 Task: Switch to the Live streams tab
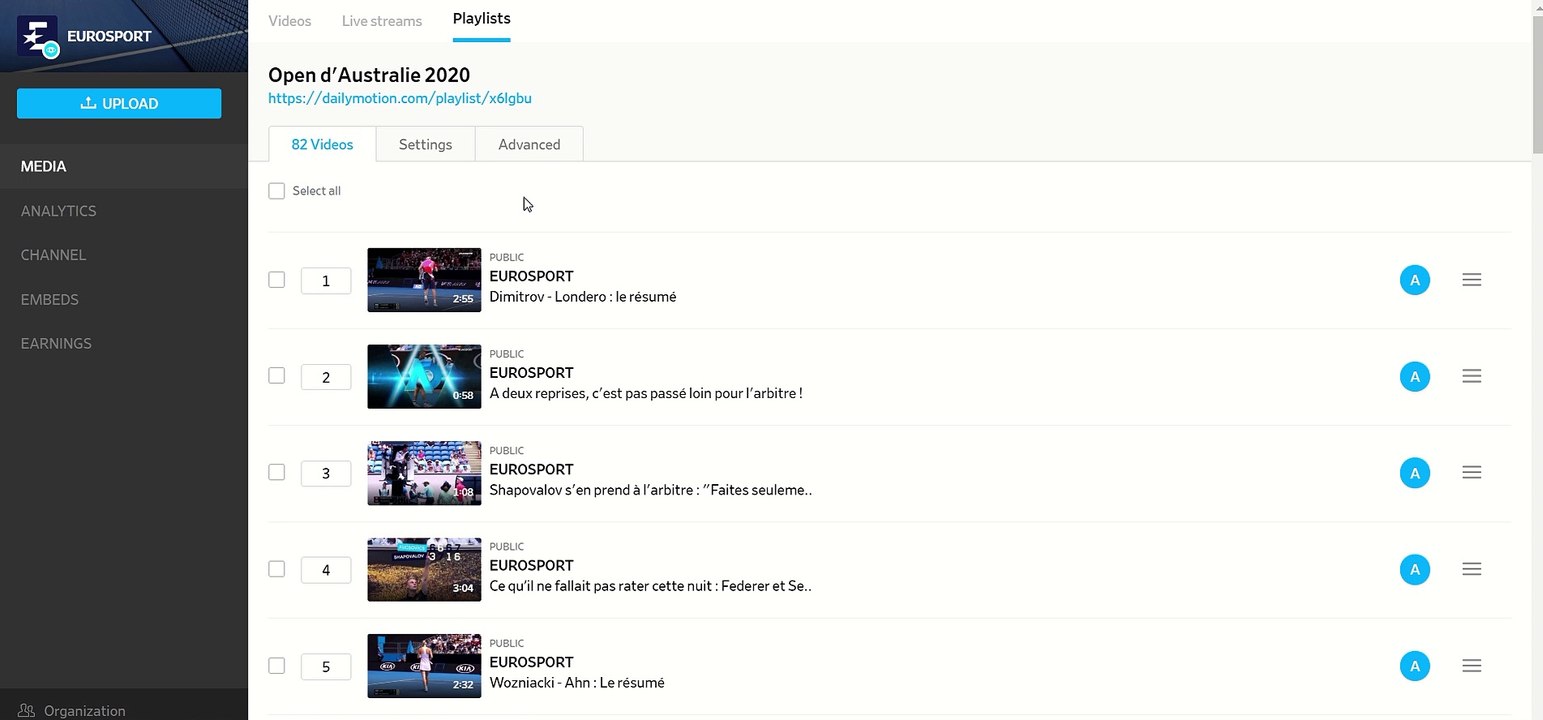(382, 20)
